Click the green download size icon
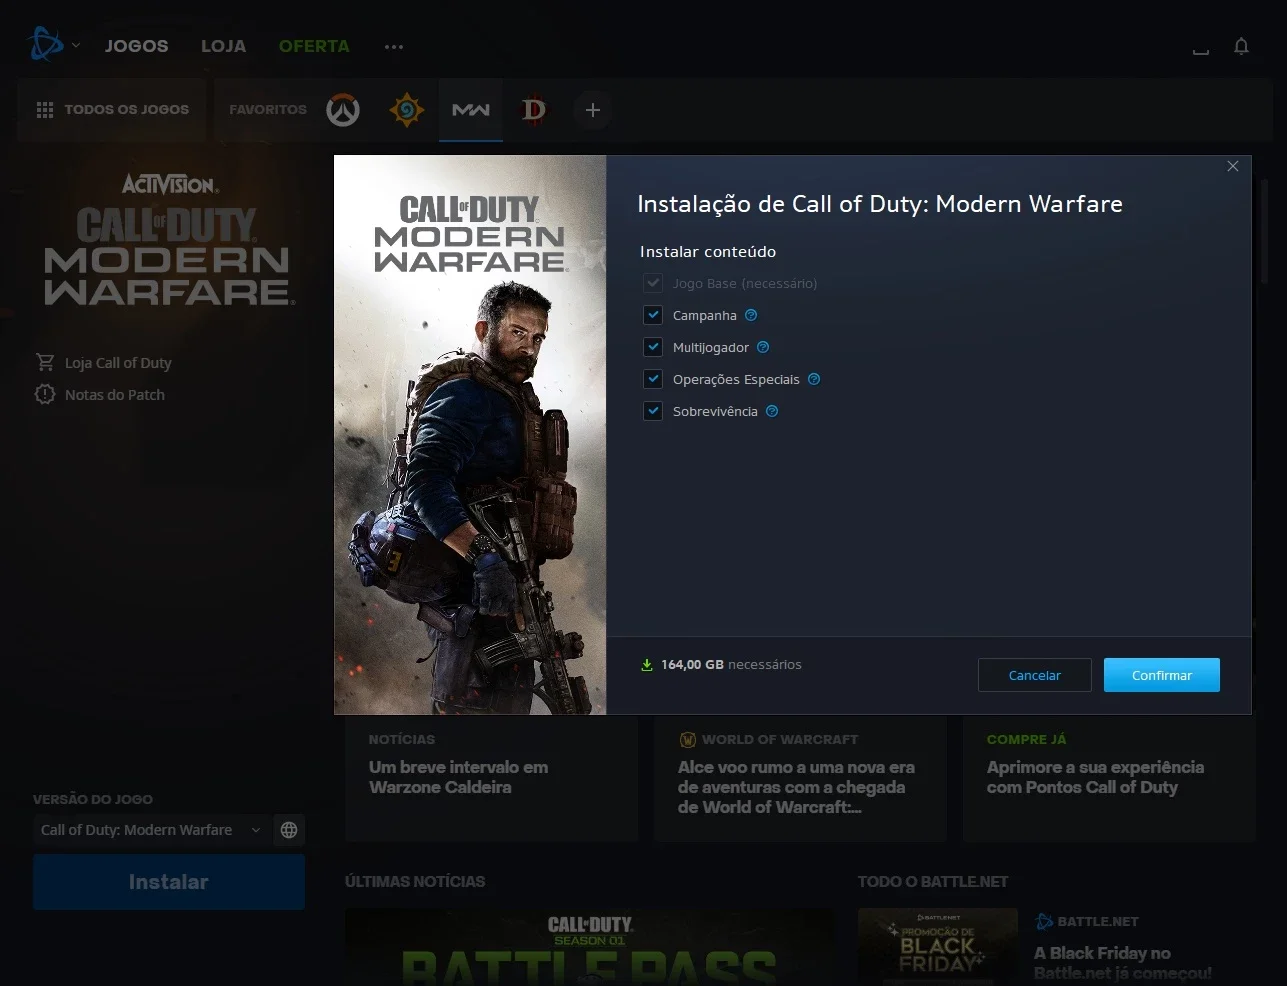This screenshot has height=986, width=1287. [x=647, y=665]
